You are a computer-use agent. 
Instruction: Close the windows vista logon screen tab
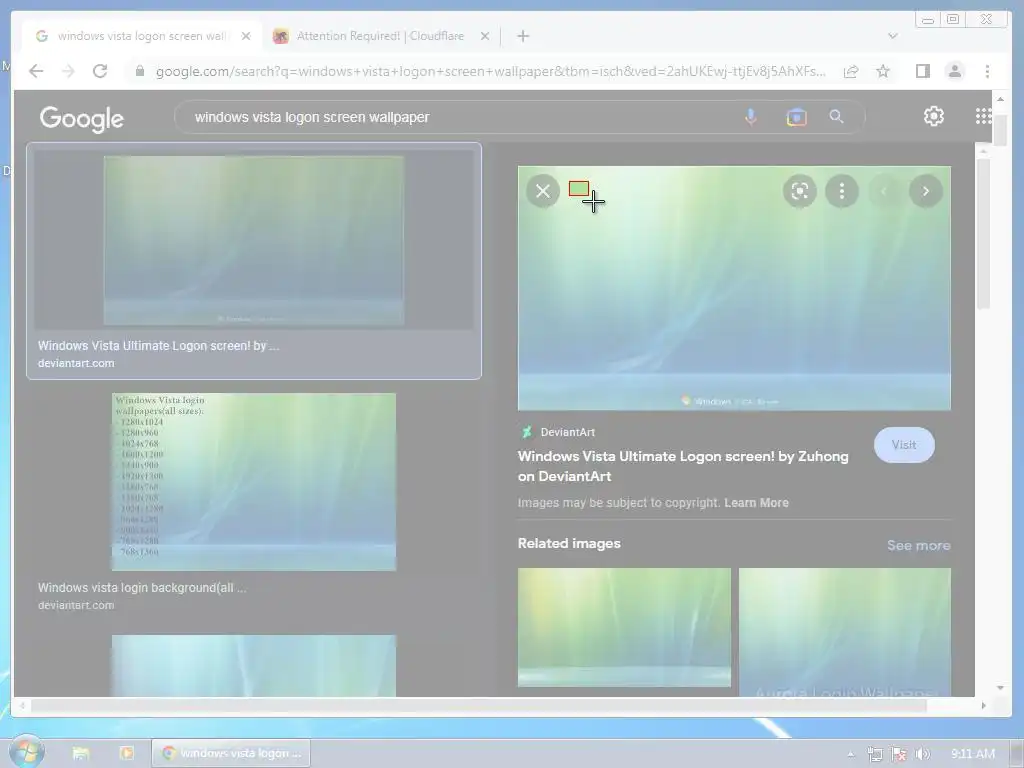pos(246,36)
